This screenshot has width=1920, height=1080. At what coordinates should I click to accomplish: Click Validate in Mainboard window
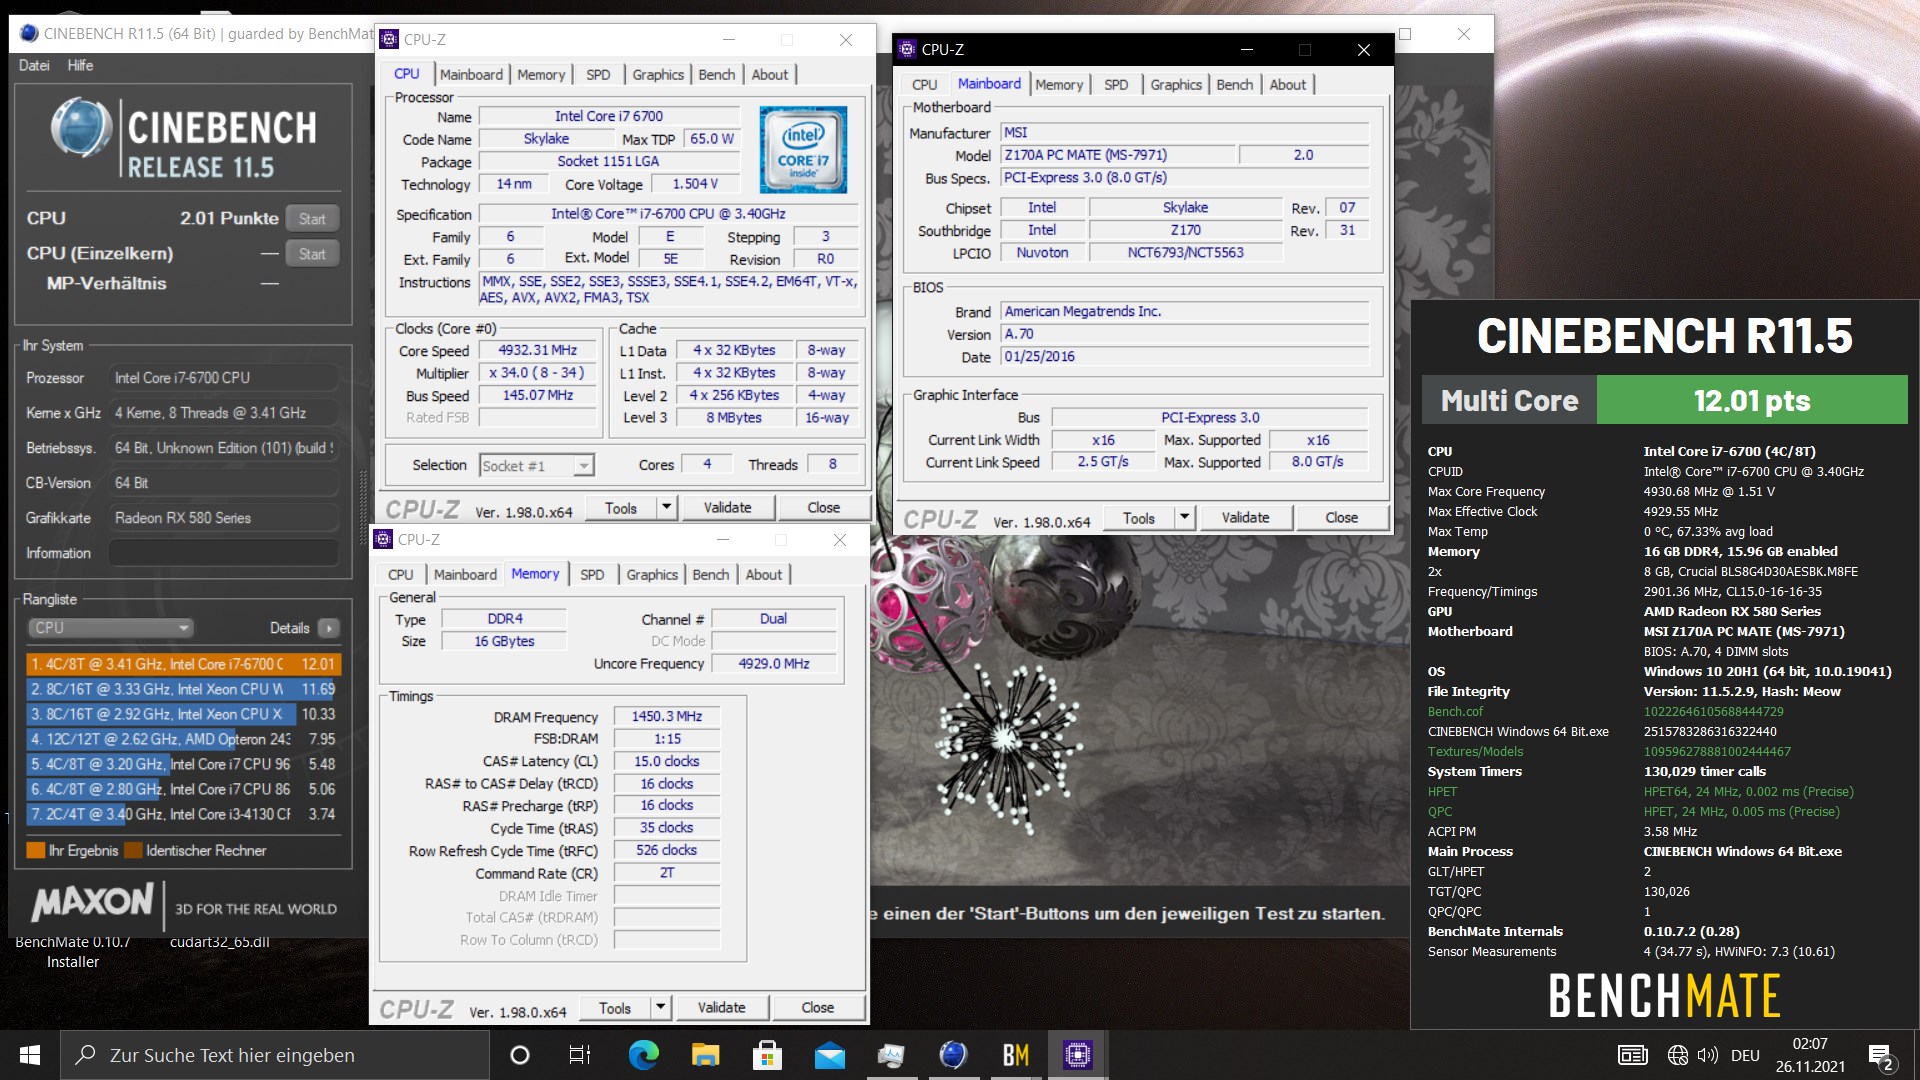pyautogui.click(x=1245, y=518)
